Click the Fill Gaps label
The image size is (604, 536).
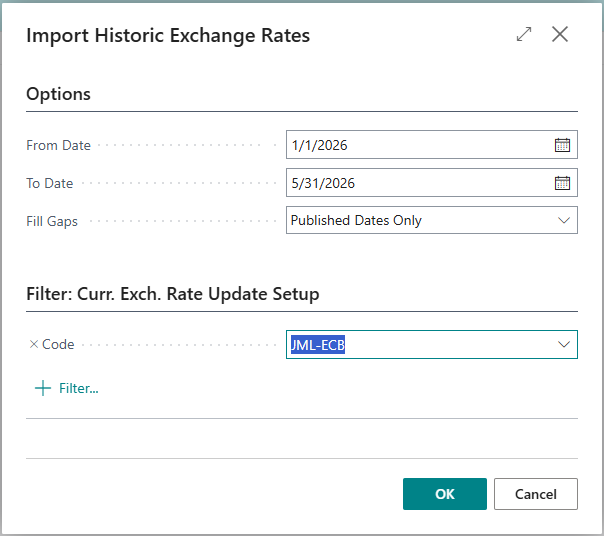tap(52, 221)
